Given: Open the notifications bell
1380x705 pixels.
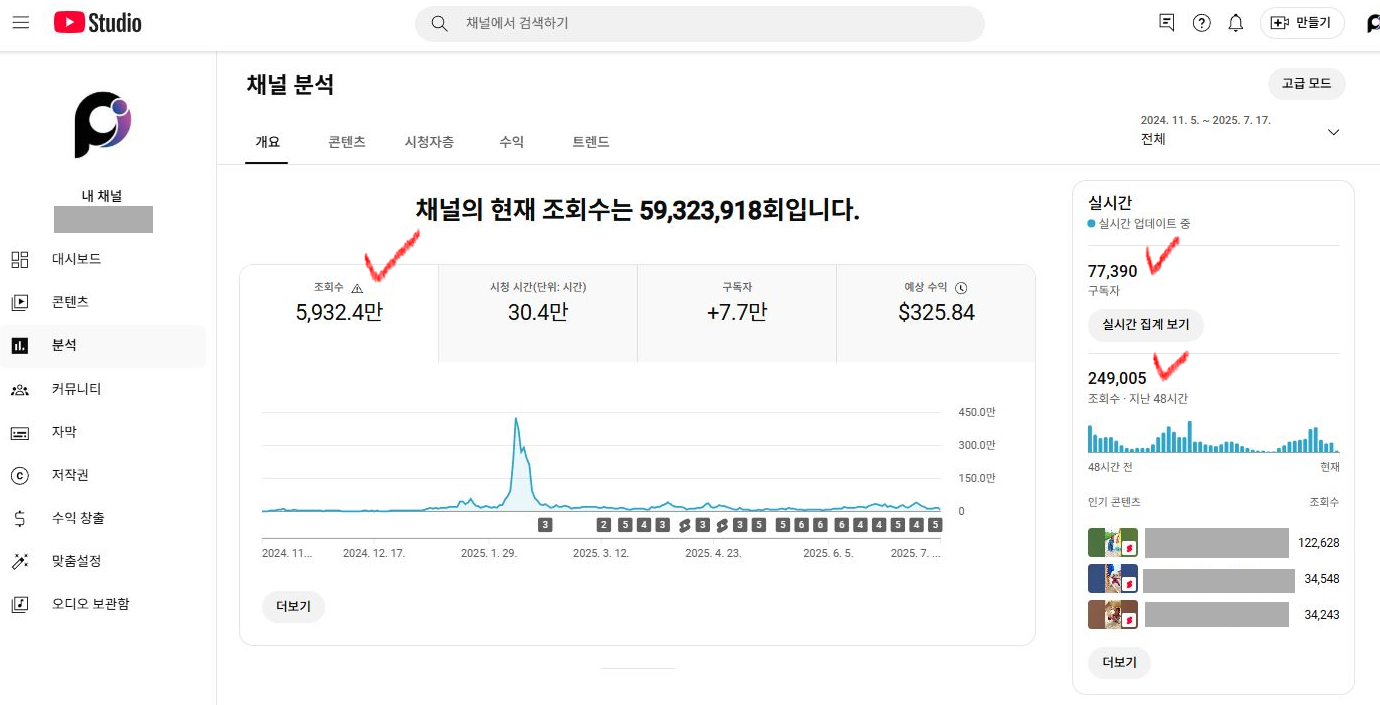Looking at the screenshot, I should [x=1236, y=23].
